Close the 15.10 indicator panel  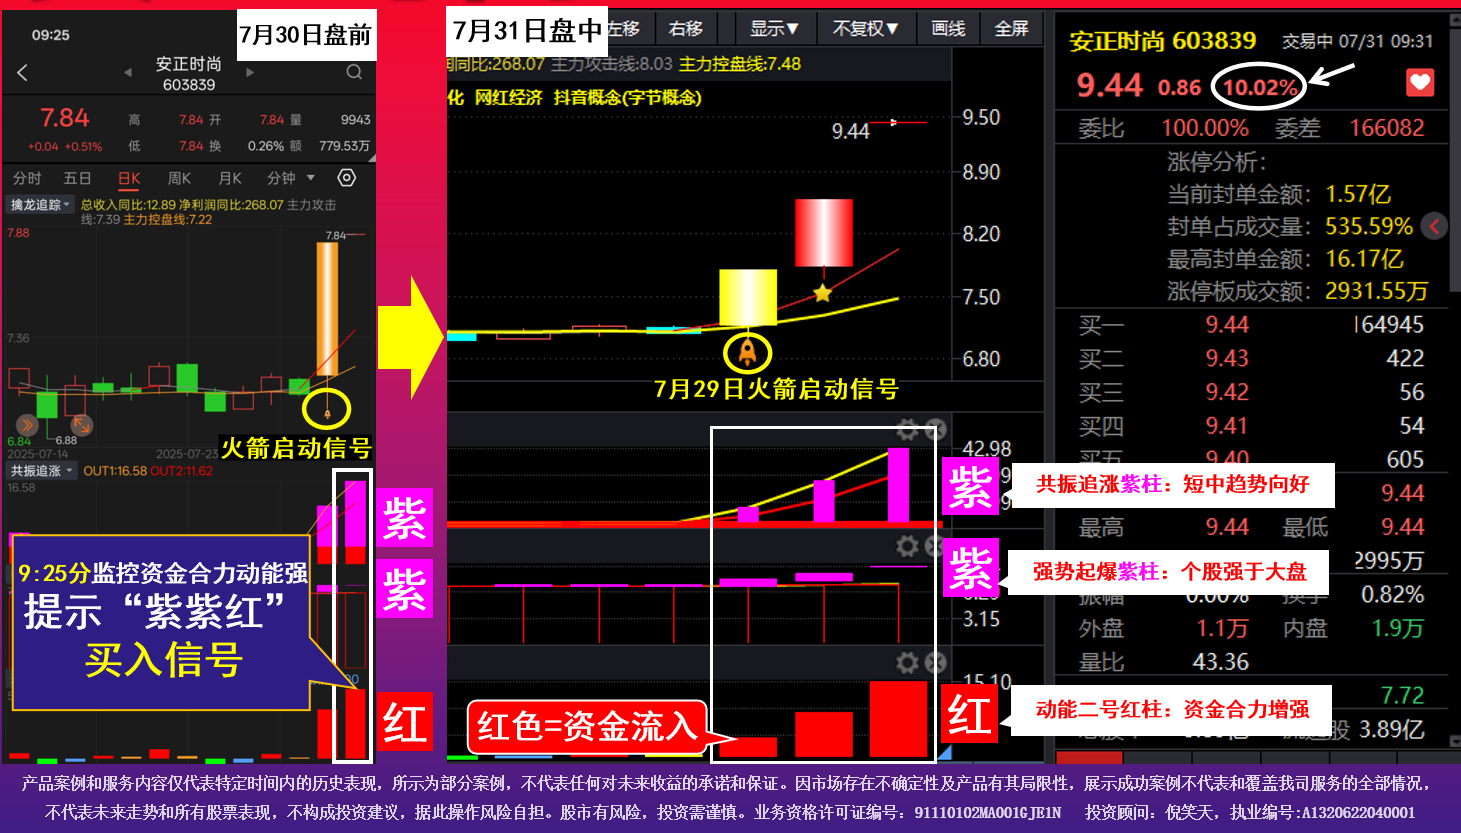coord(935,663)
